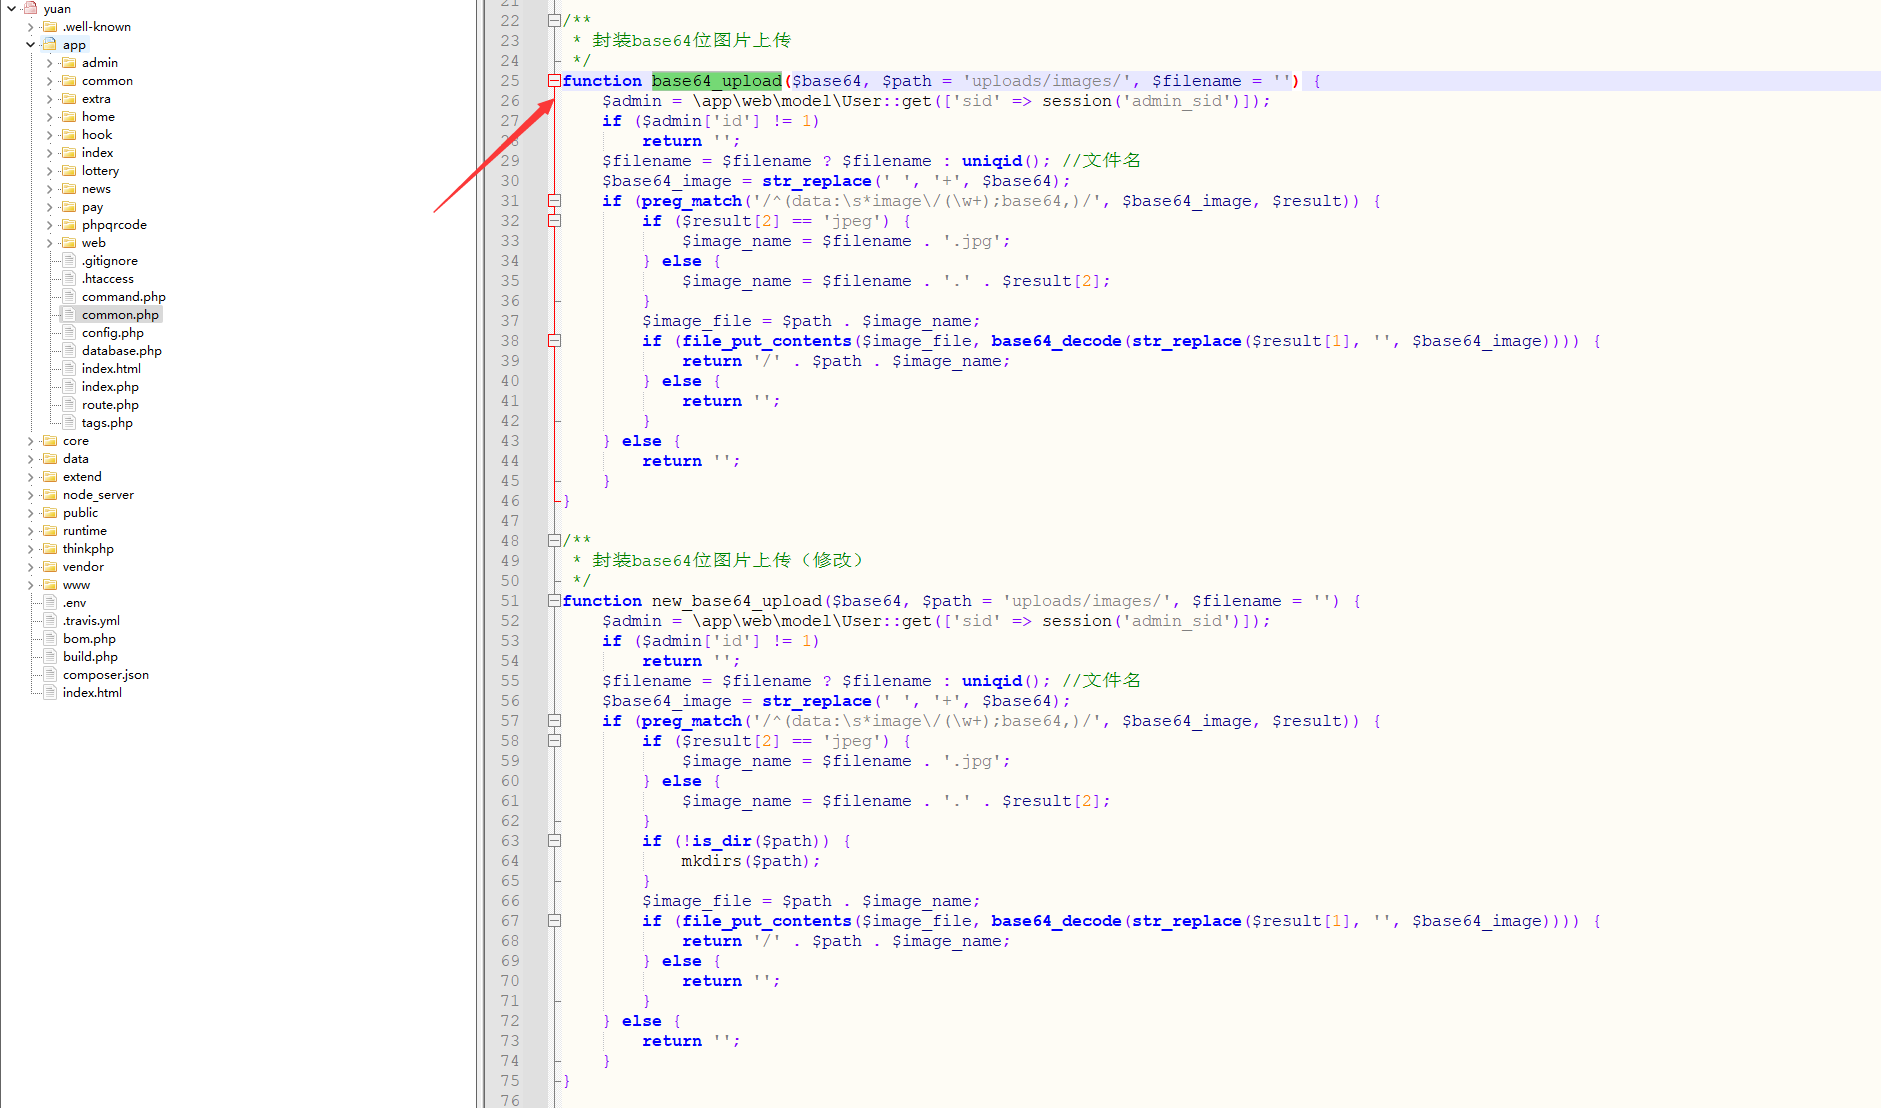The width and height of the screenshot is (1881, 1108).
Task: Click the phpqrcode folder icon
Action: pyautogui.click(x=69, y=225)
